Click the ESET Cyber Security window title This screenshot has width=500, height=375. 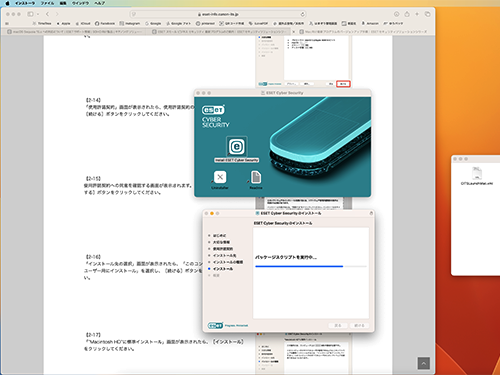[x=284, y=93]
